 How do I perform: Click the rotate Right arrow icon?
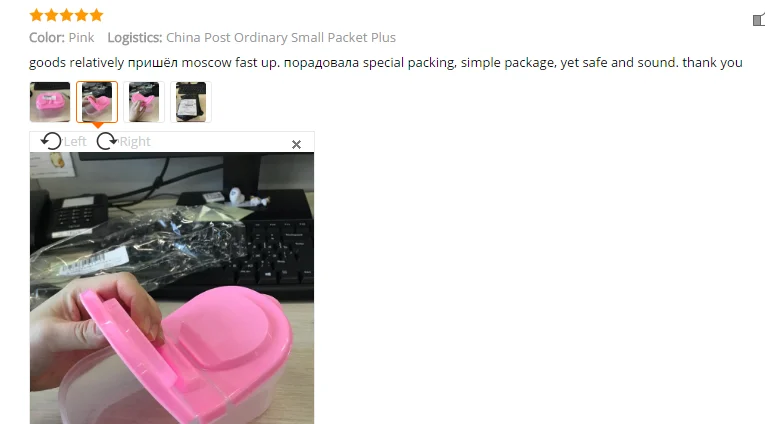tap(107, 141)
